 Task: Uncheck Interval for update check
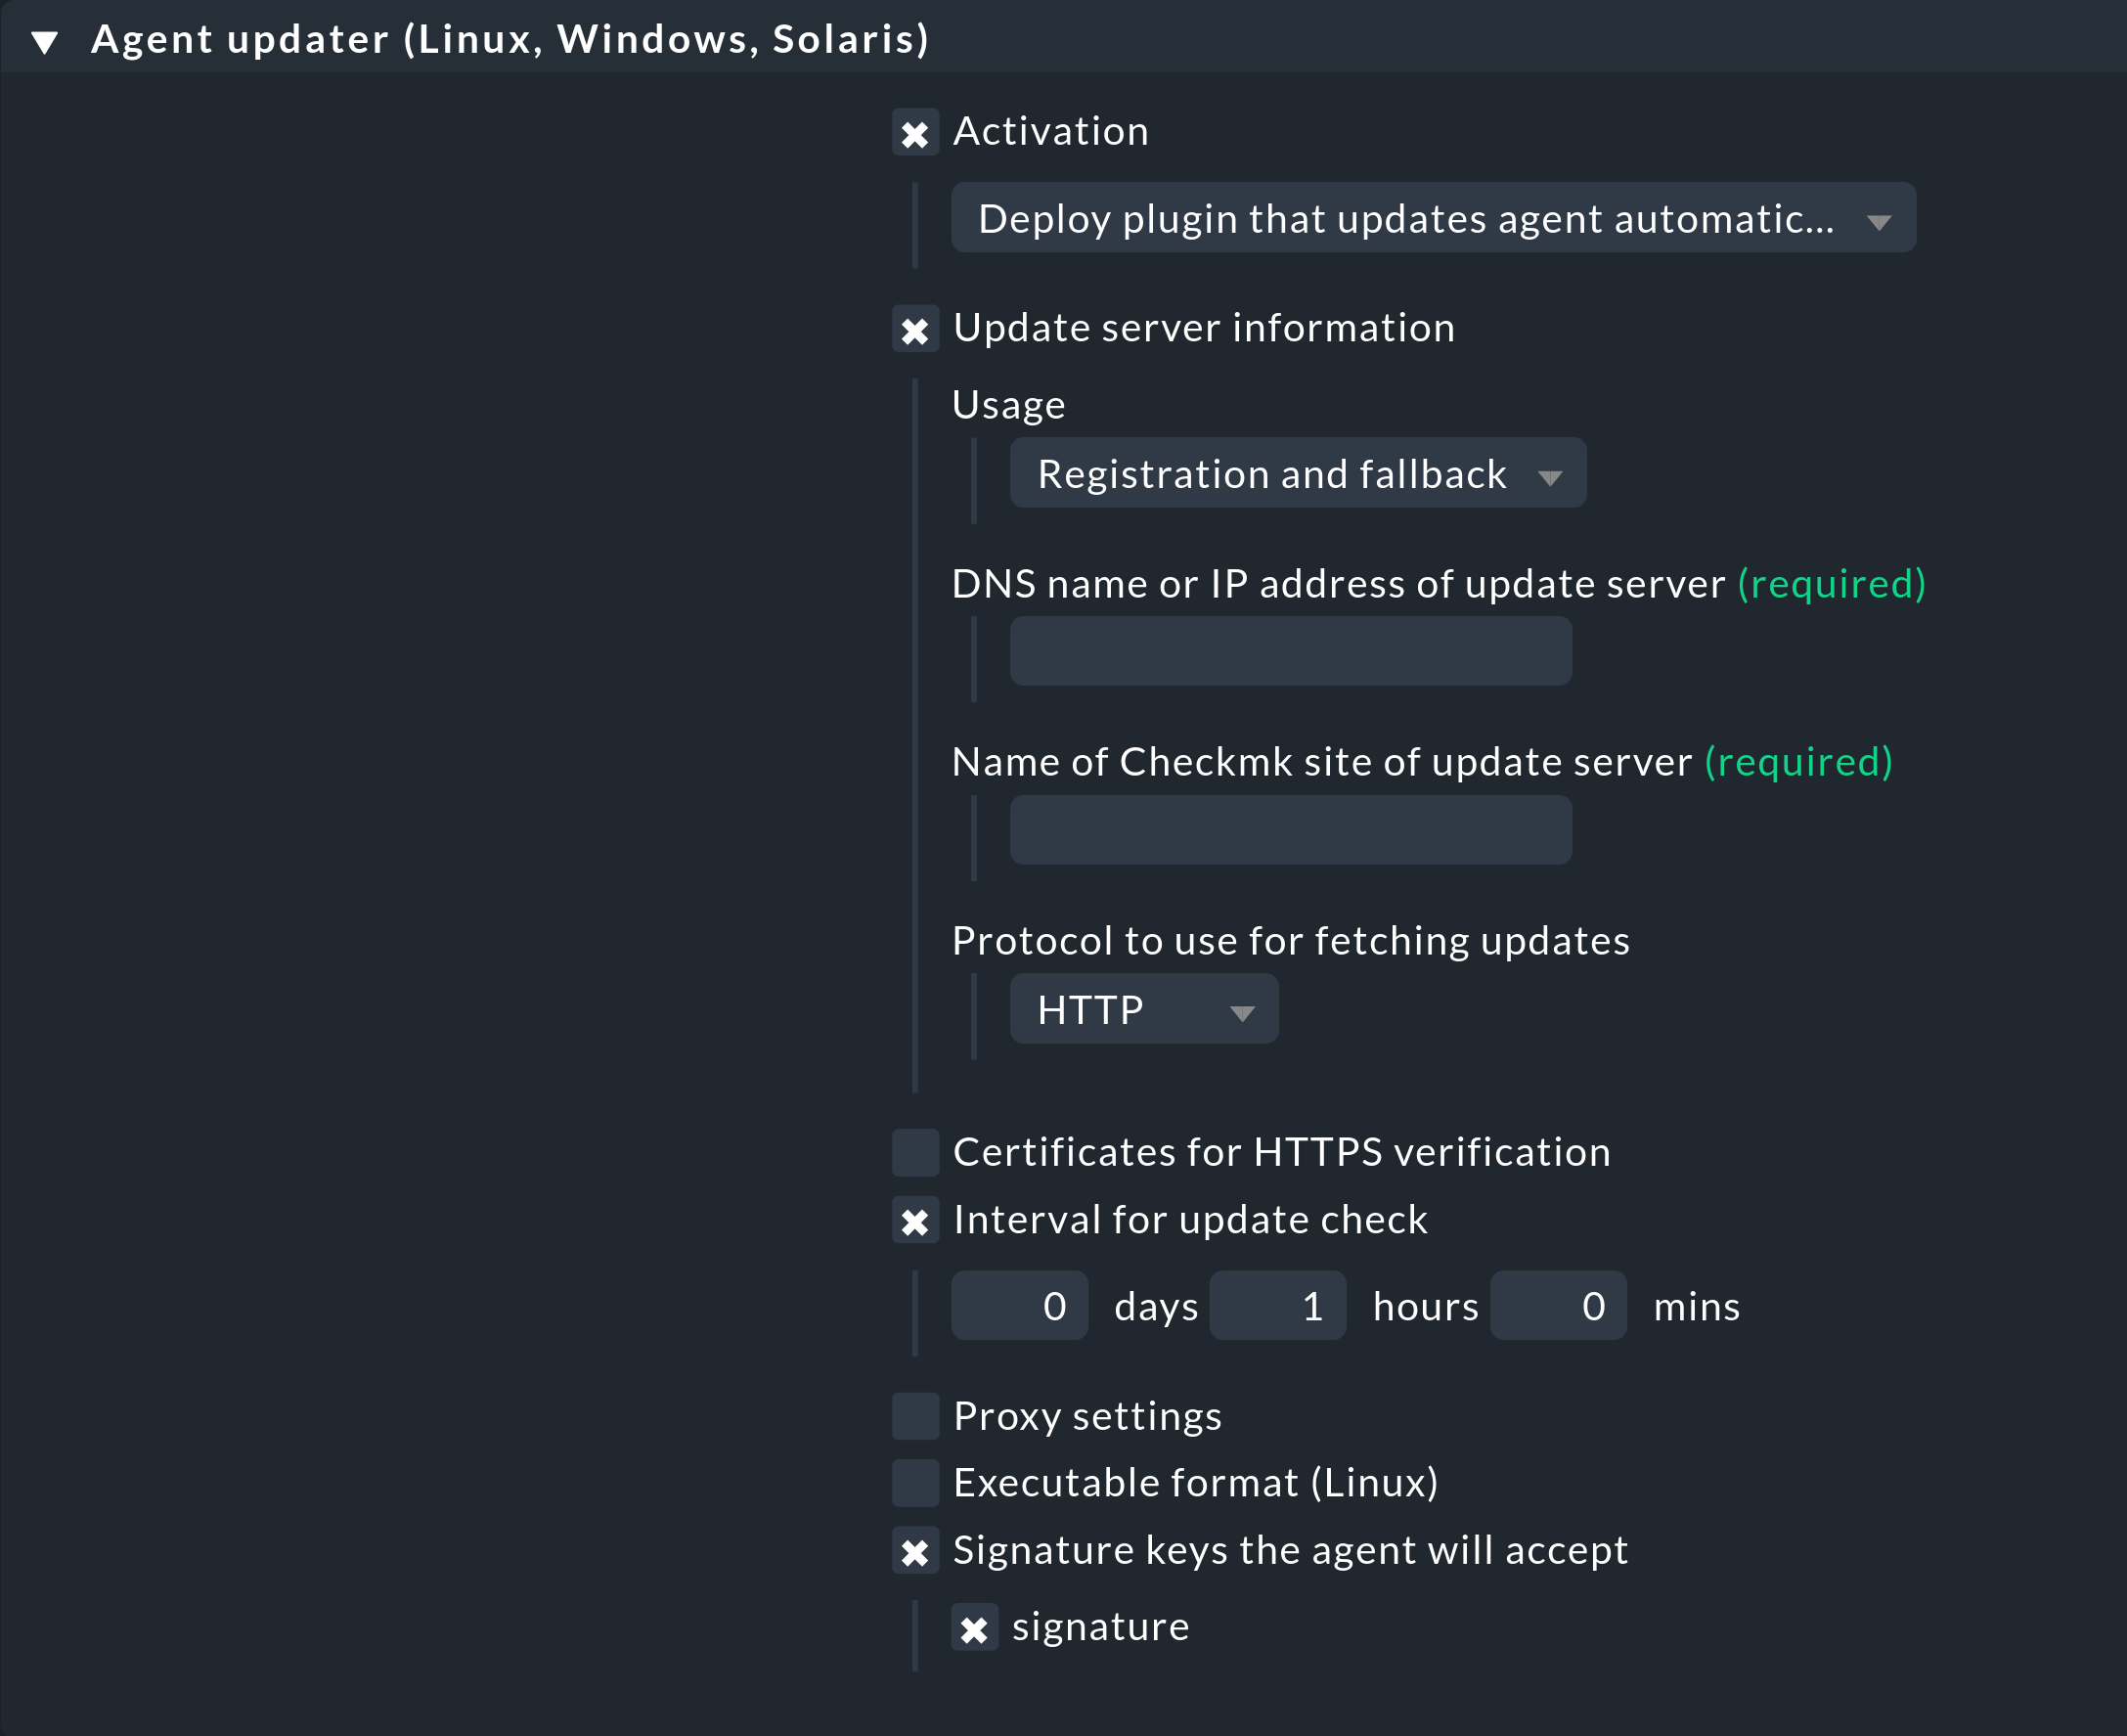pyautogui.click(x=915, y=1221)
